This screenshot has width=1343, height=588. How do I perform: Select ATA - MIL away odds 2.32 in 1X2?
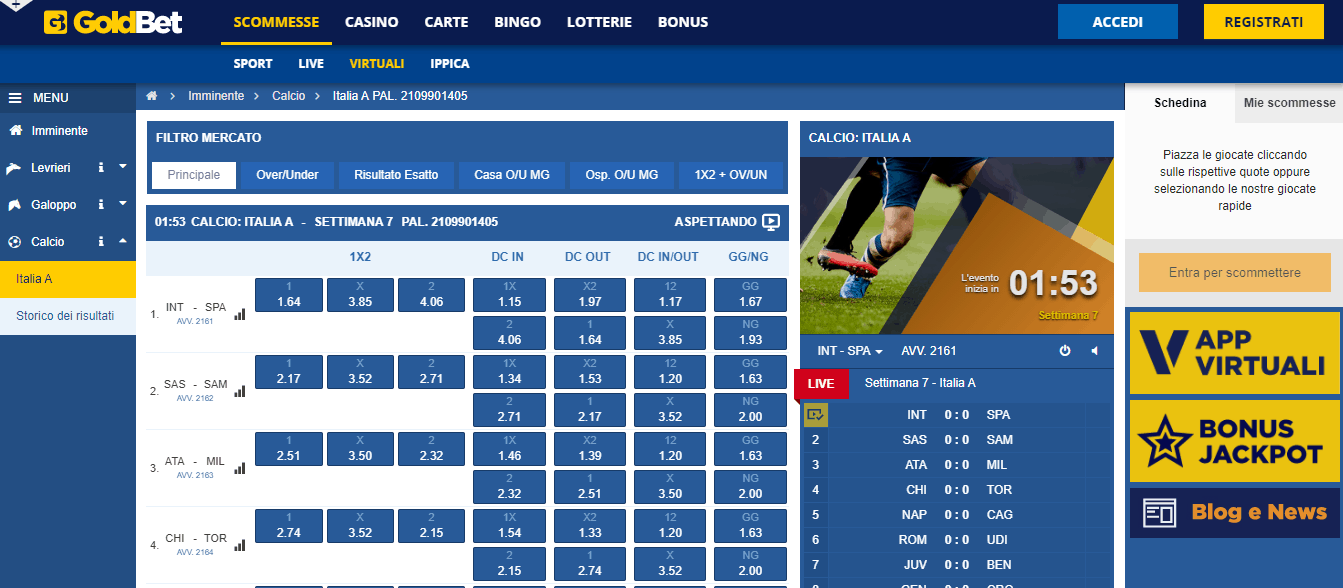[432, 449]
